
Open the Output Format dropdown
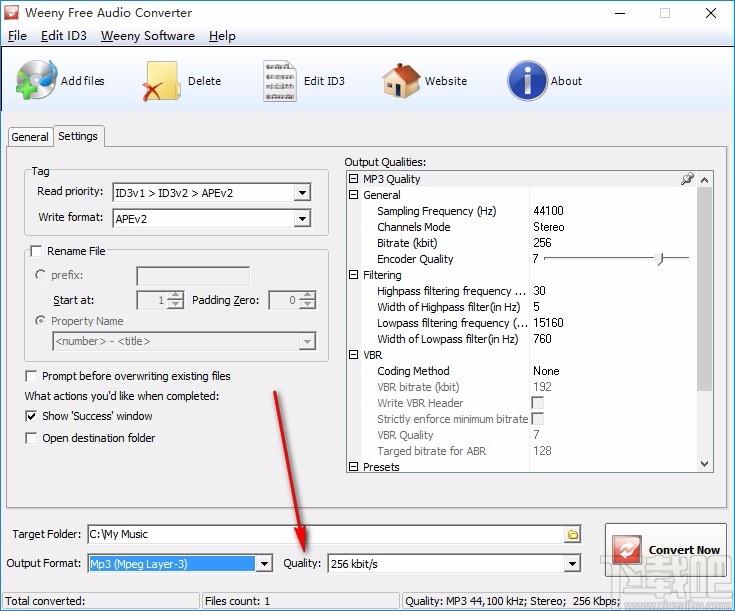[x=264, y=564]
